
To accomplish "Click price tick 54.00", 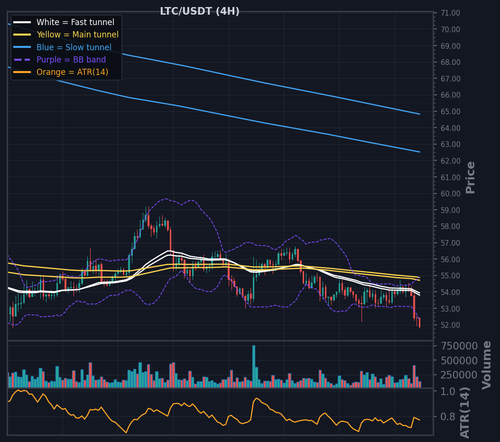I will pyautogui.click(x=450, y=292).
